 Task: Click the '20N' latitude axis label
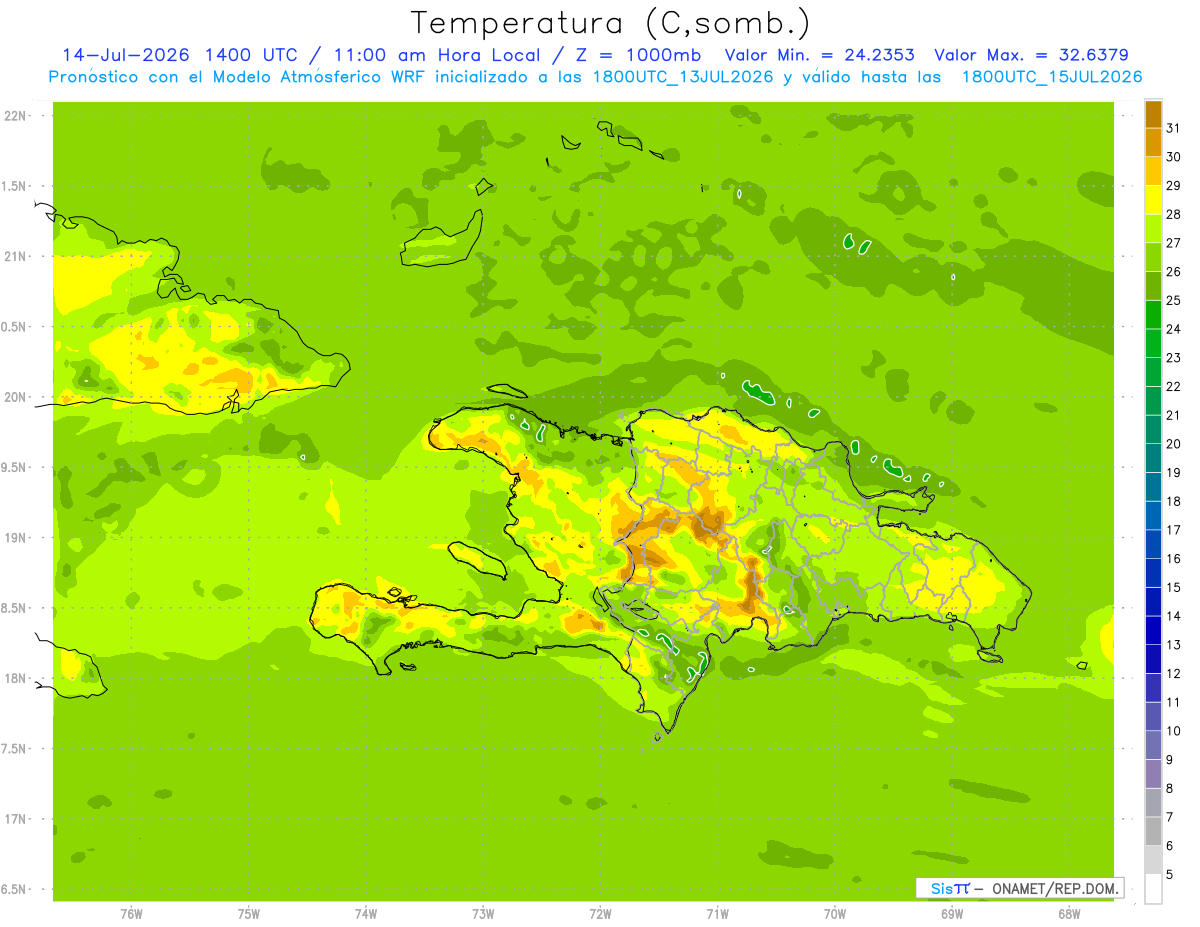point(15,397)
